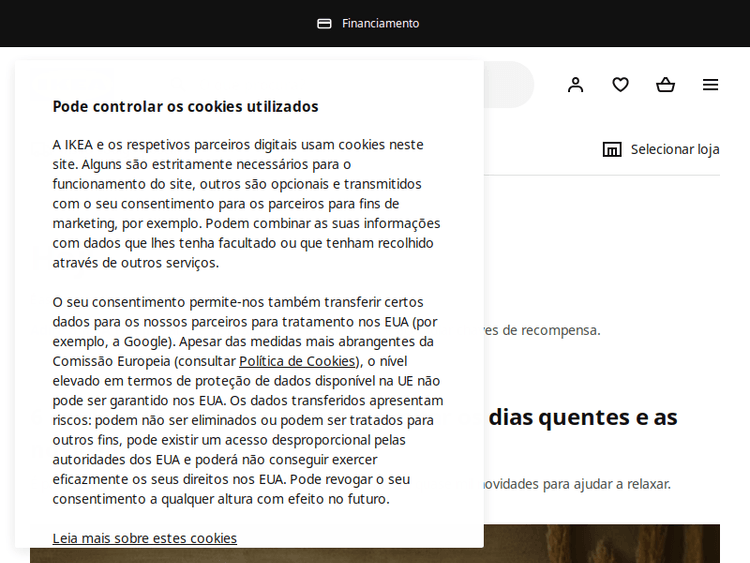Click the 'novidades para ajudar a relaxar' text

pos(577,484)
